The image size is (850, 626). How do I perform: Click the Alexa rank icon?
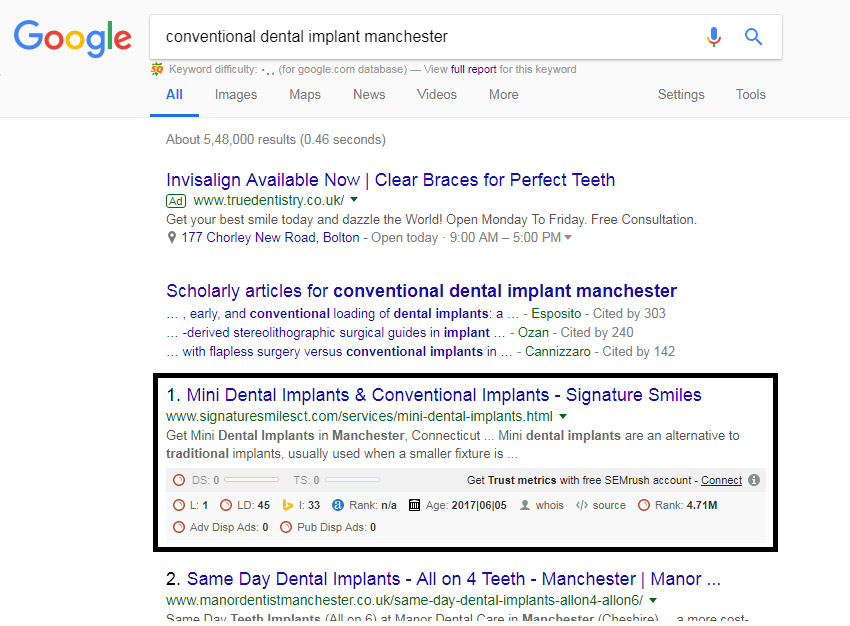pyautogui.click(x=338, y=505)
